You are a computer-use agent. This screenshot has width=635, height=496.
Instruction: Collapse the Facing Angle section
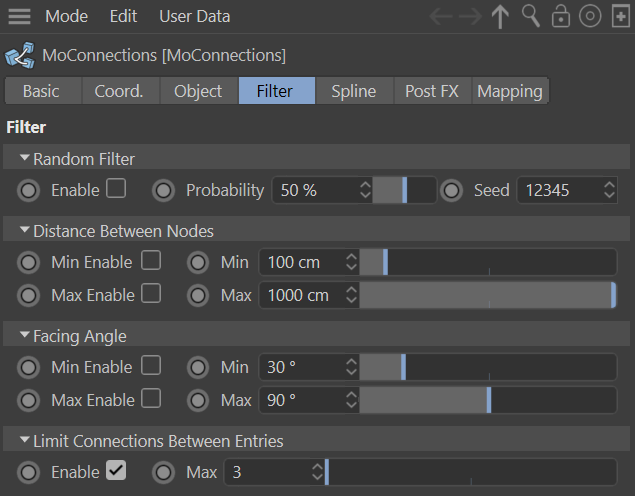pos(25,335)
